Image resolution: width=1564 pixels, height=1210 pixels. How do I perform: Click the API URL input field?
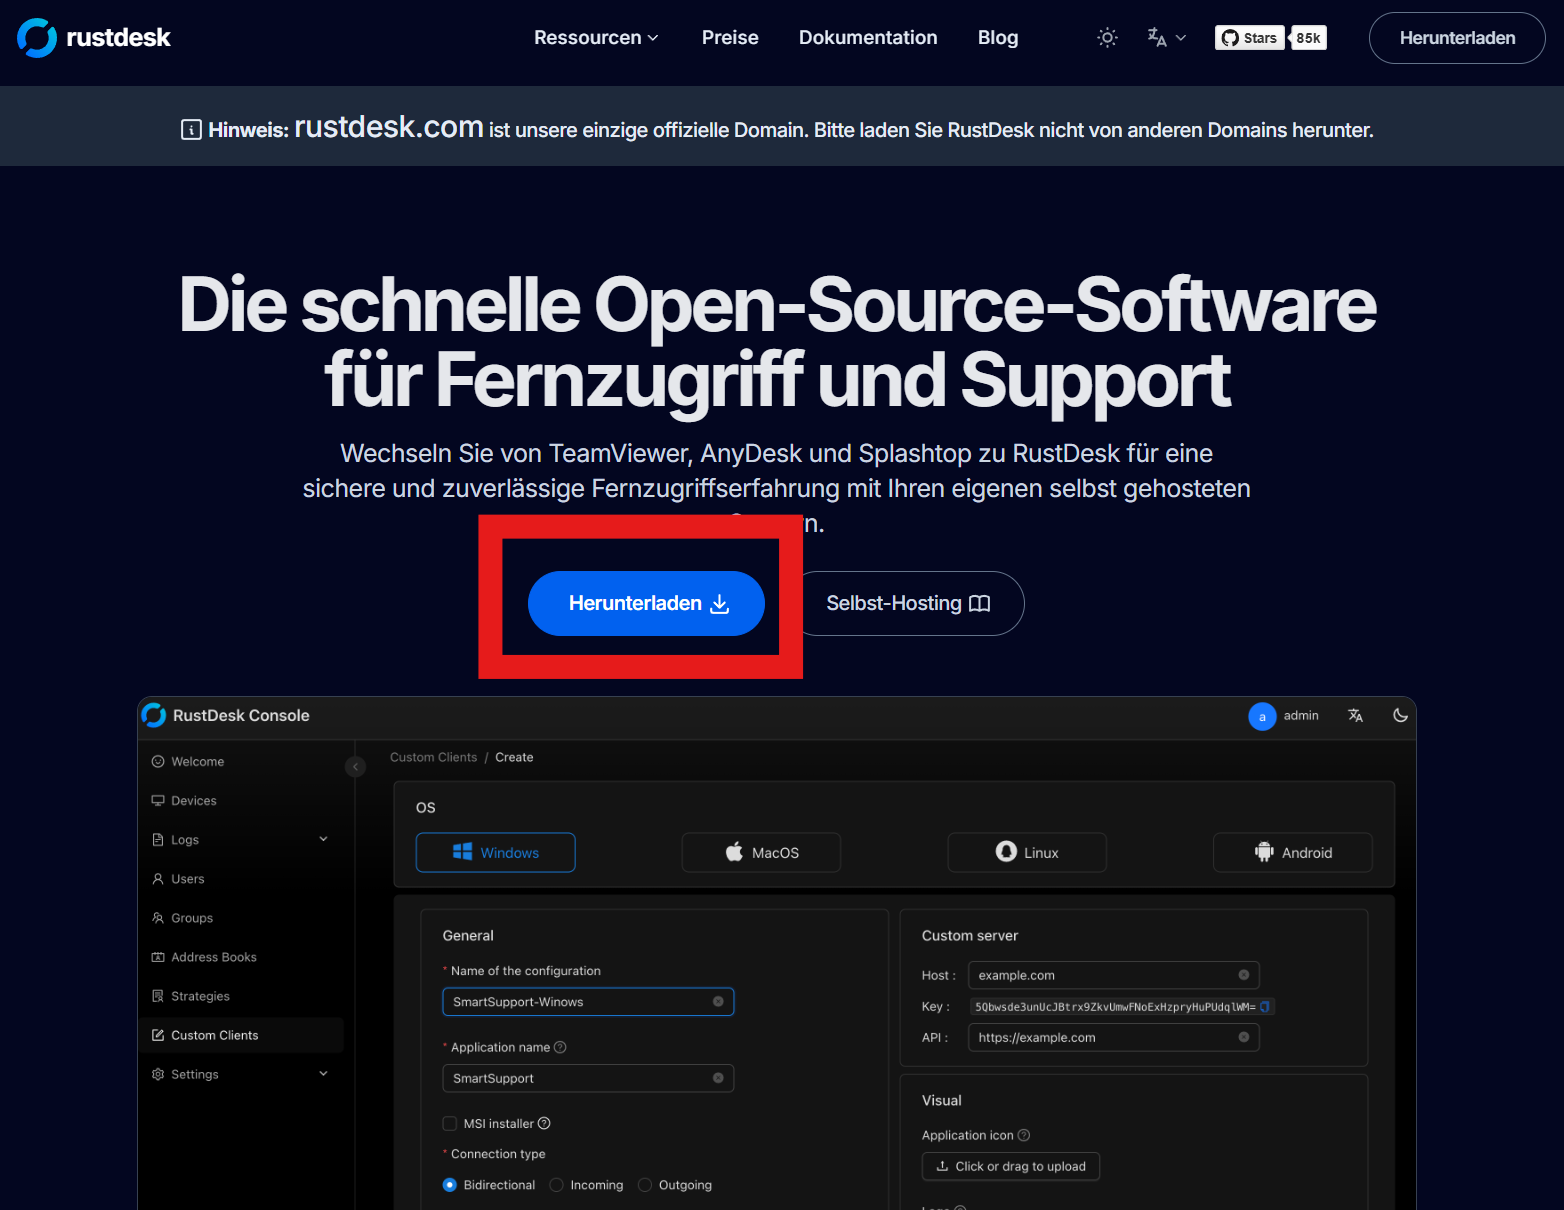point(1114,1038)
